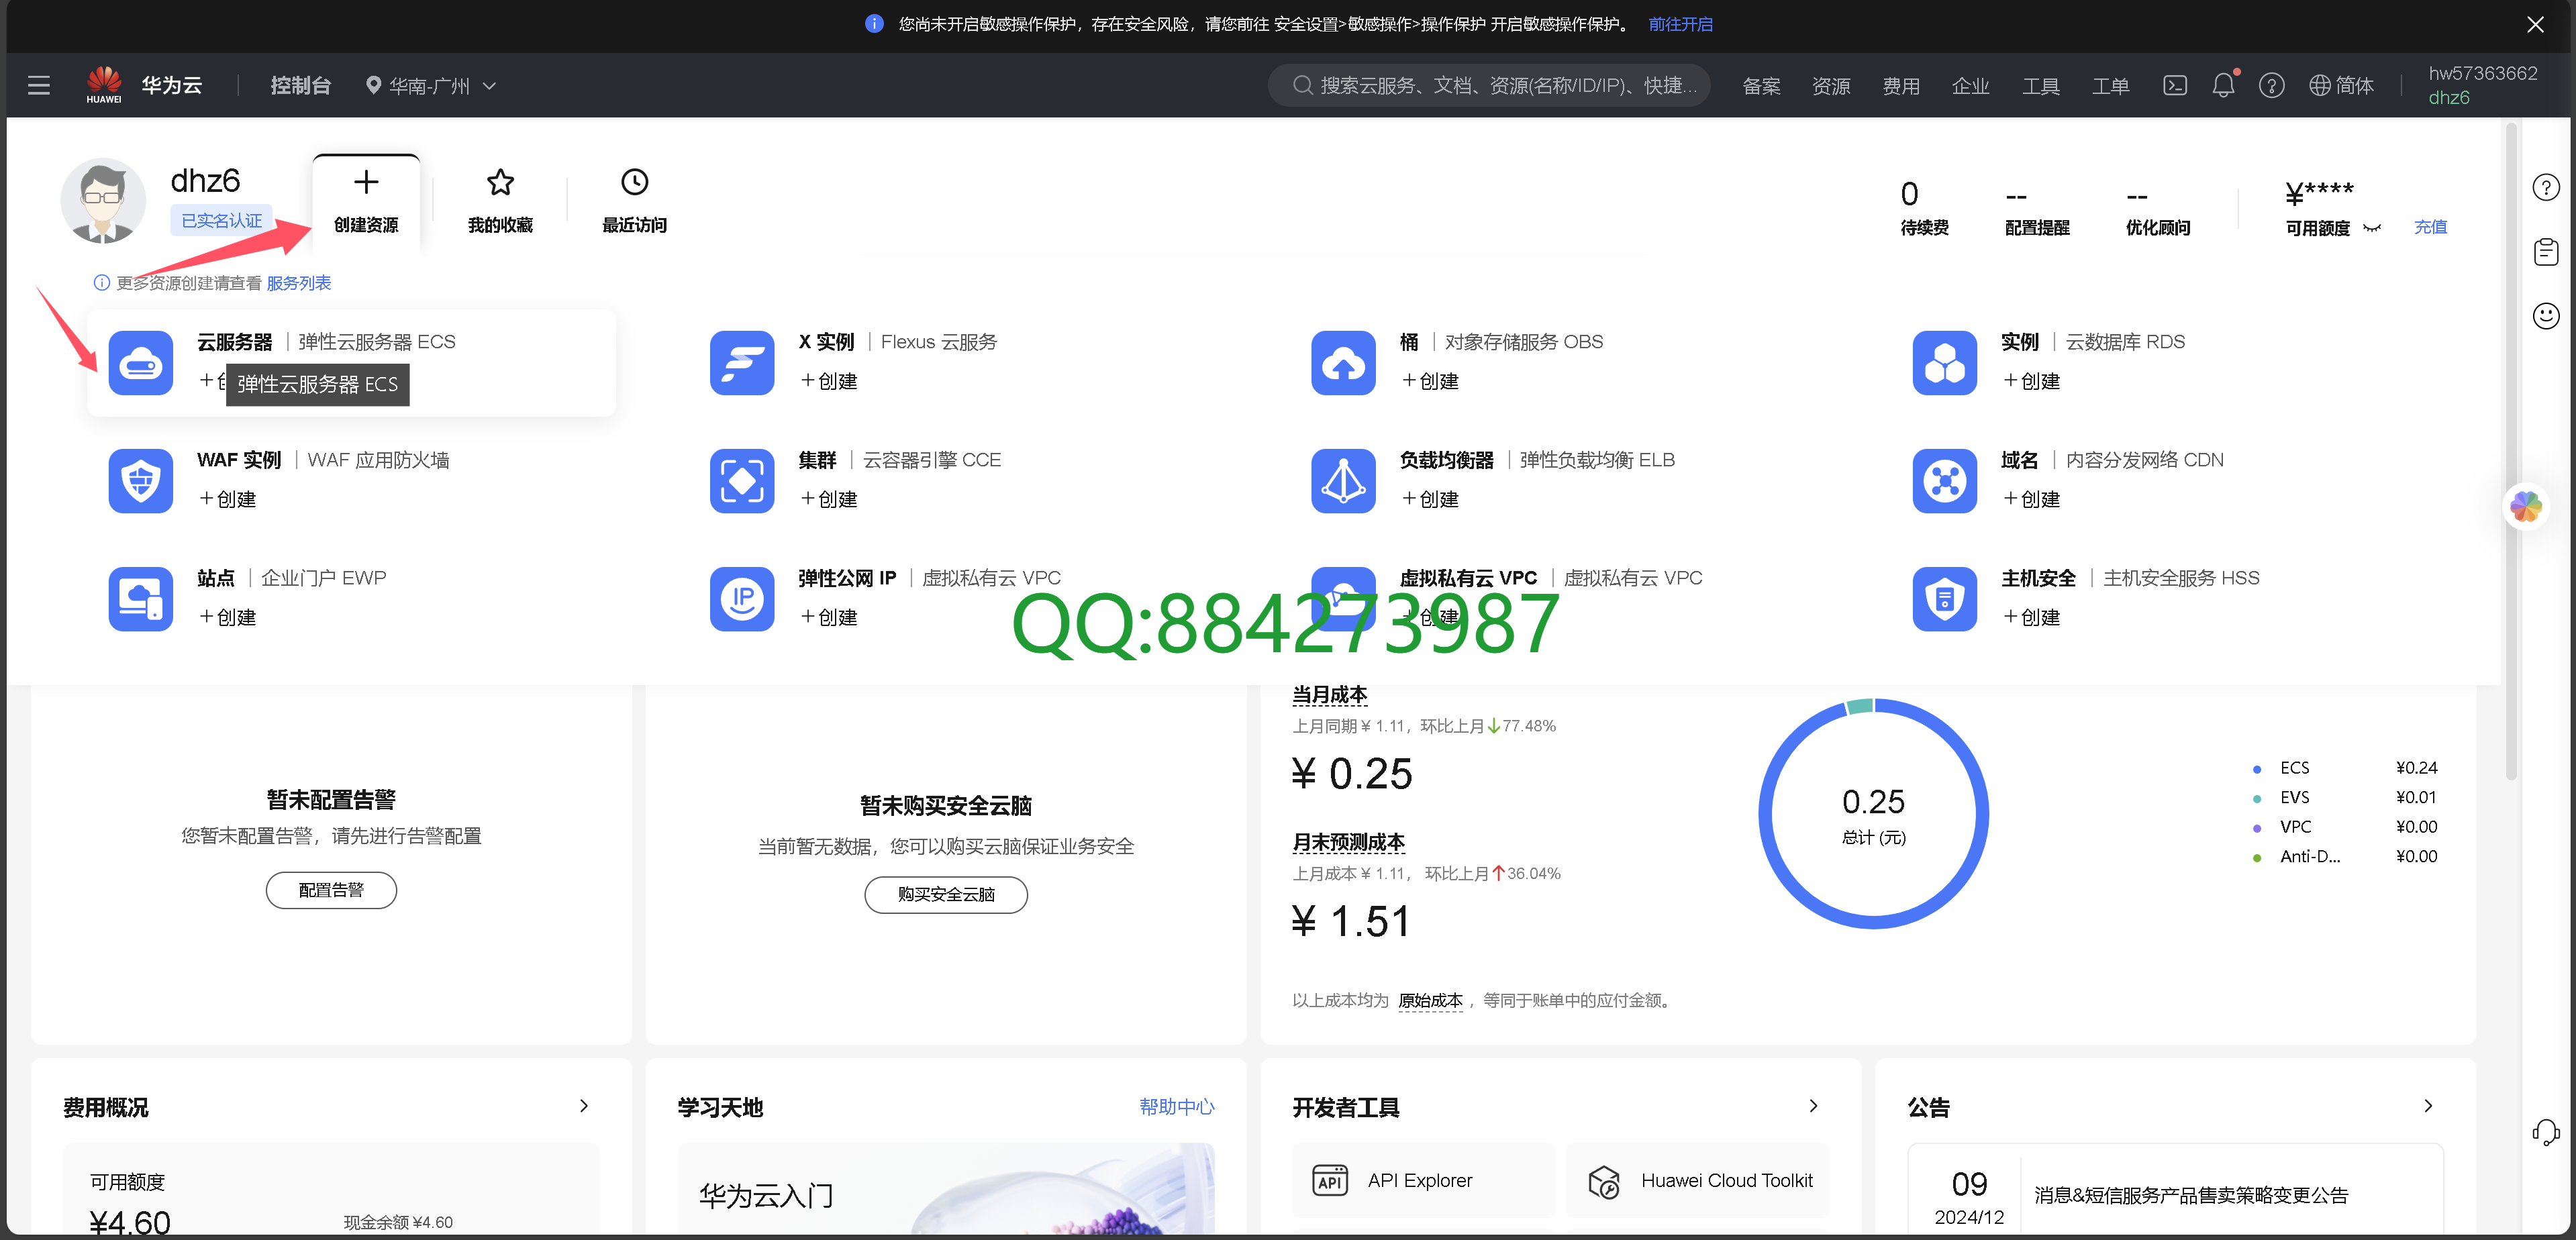The width and height of the screenshot is (2576, 1240).
Task: Click the 原始成本 link
Action: tap(1430, 1000)
